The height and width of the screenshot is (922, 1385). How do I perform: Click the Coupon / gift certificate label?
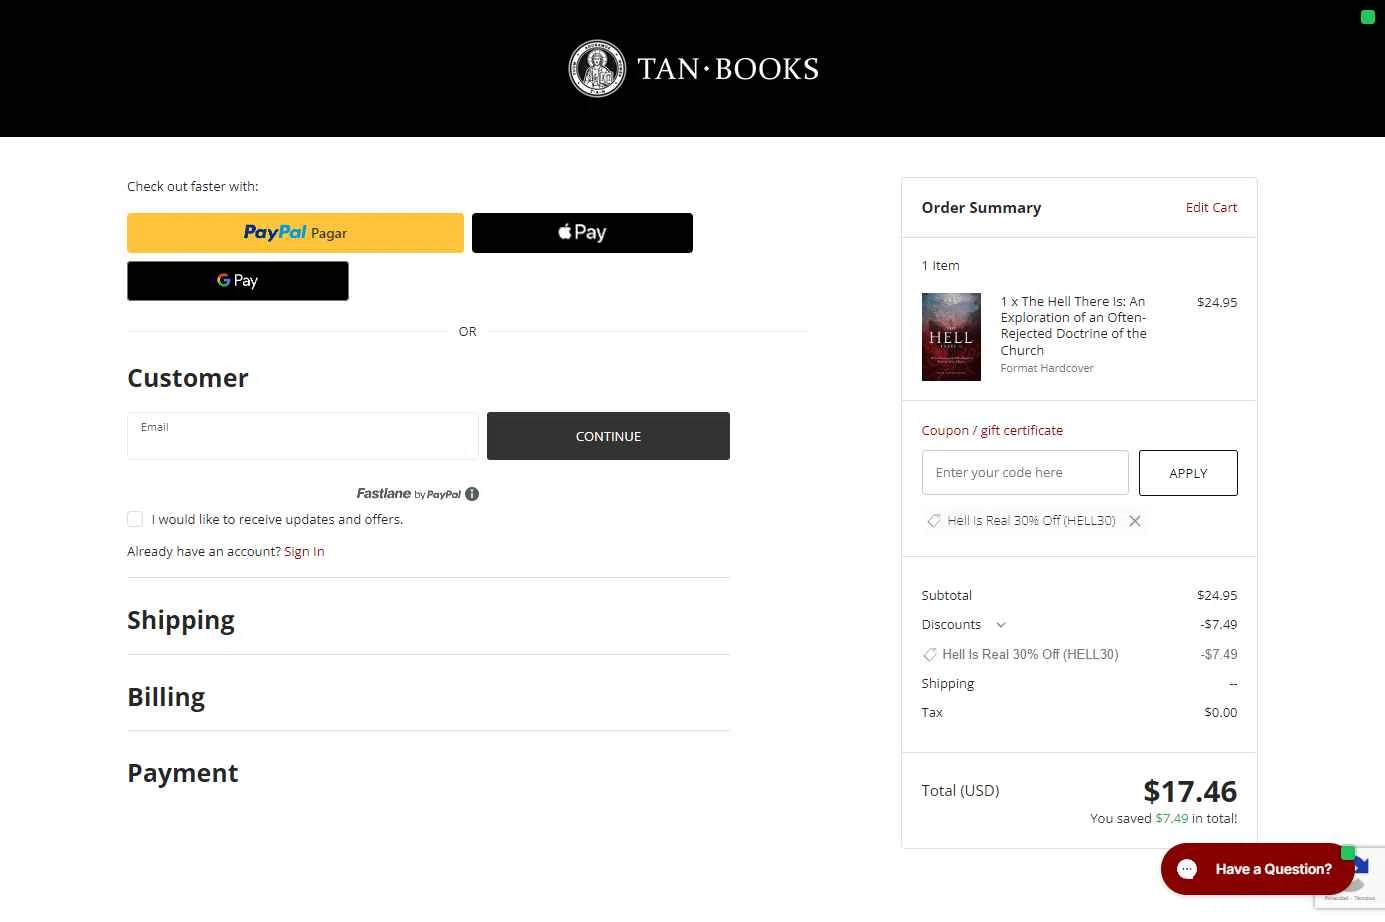(x=992, y=430)
